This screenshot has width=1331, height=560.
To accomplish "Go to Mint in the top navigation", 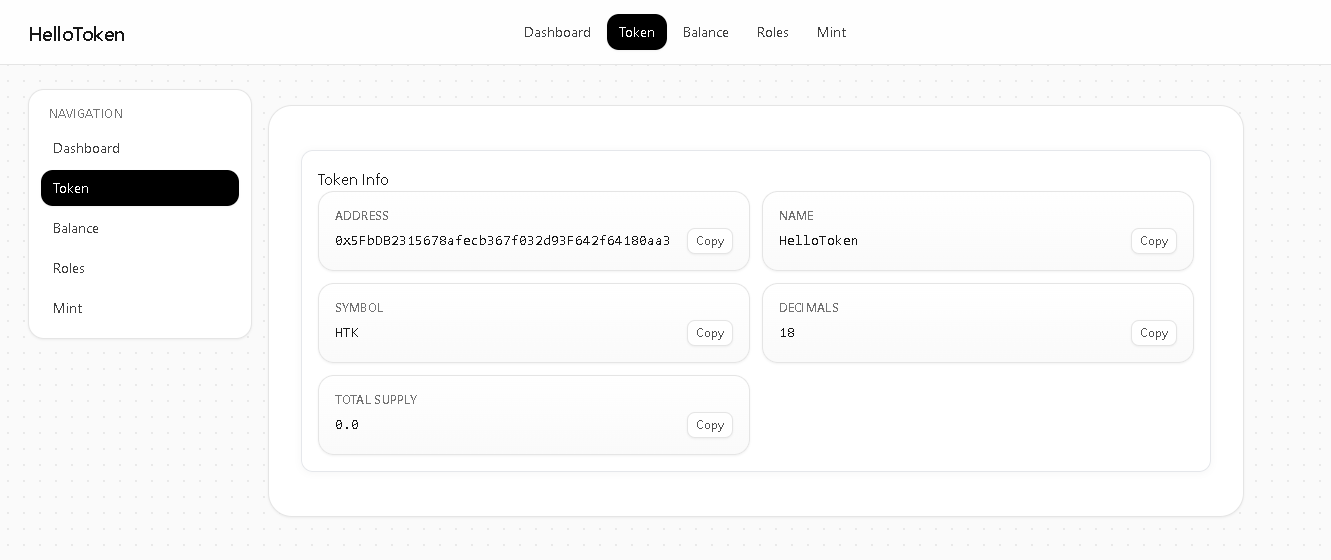I will (x=831, y=32).
